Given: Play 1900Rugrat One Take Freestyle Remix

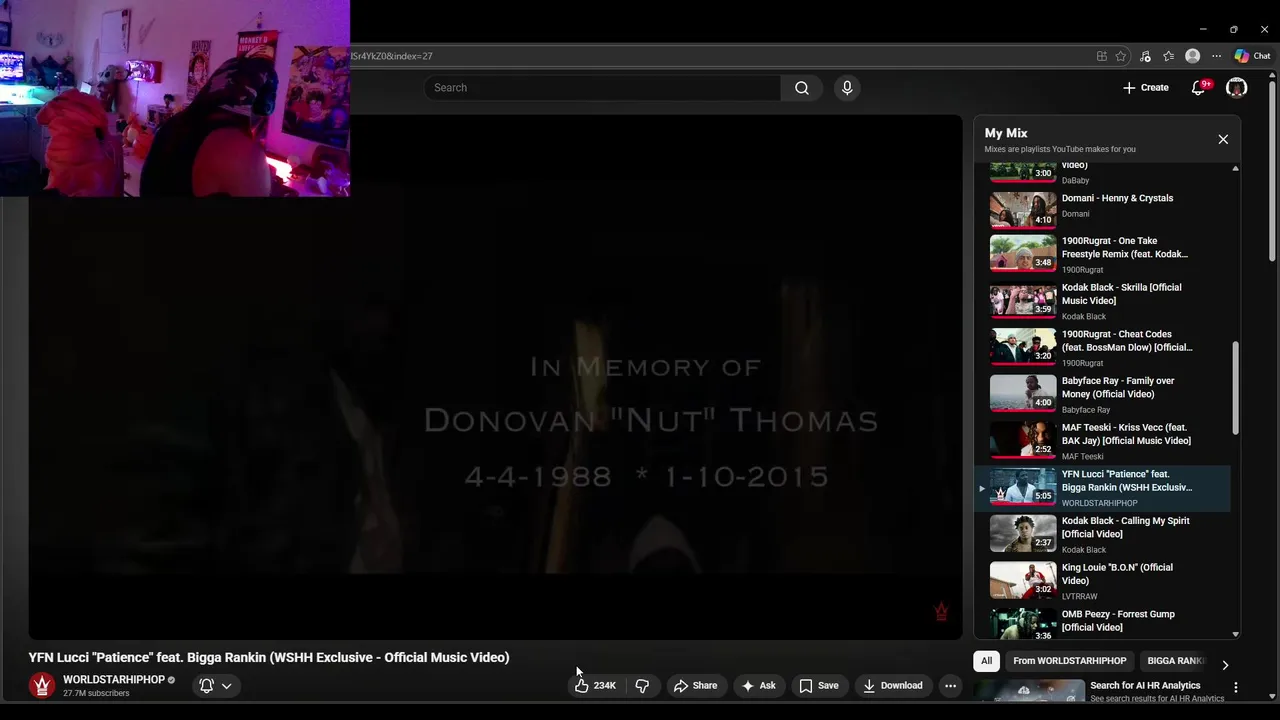Looking at the screenshot, I should click(1103, 254).
